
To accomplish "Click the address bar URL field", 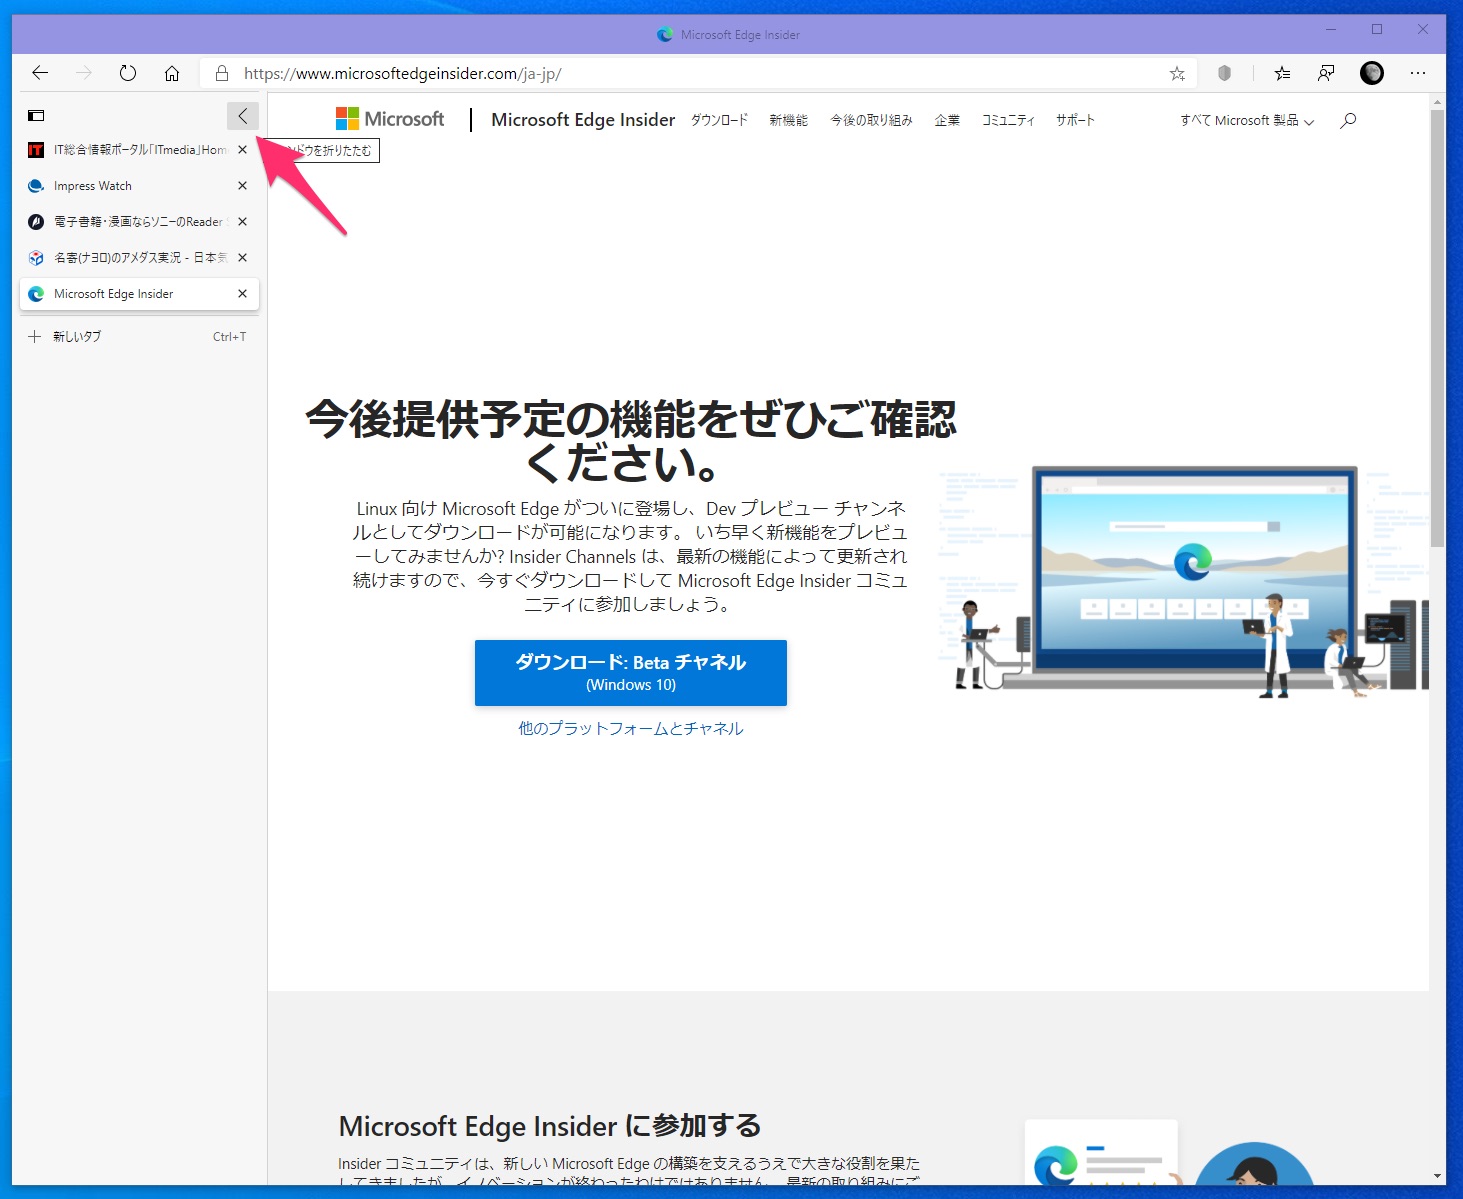I will [700, 73].
